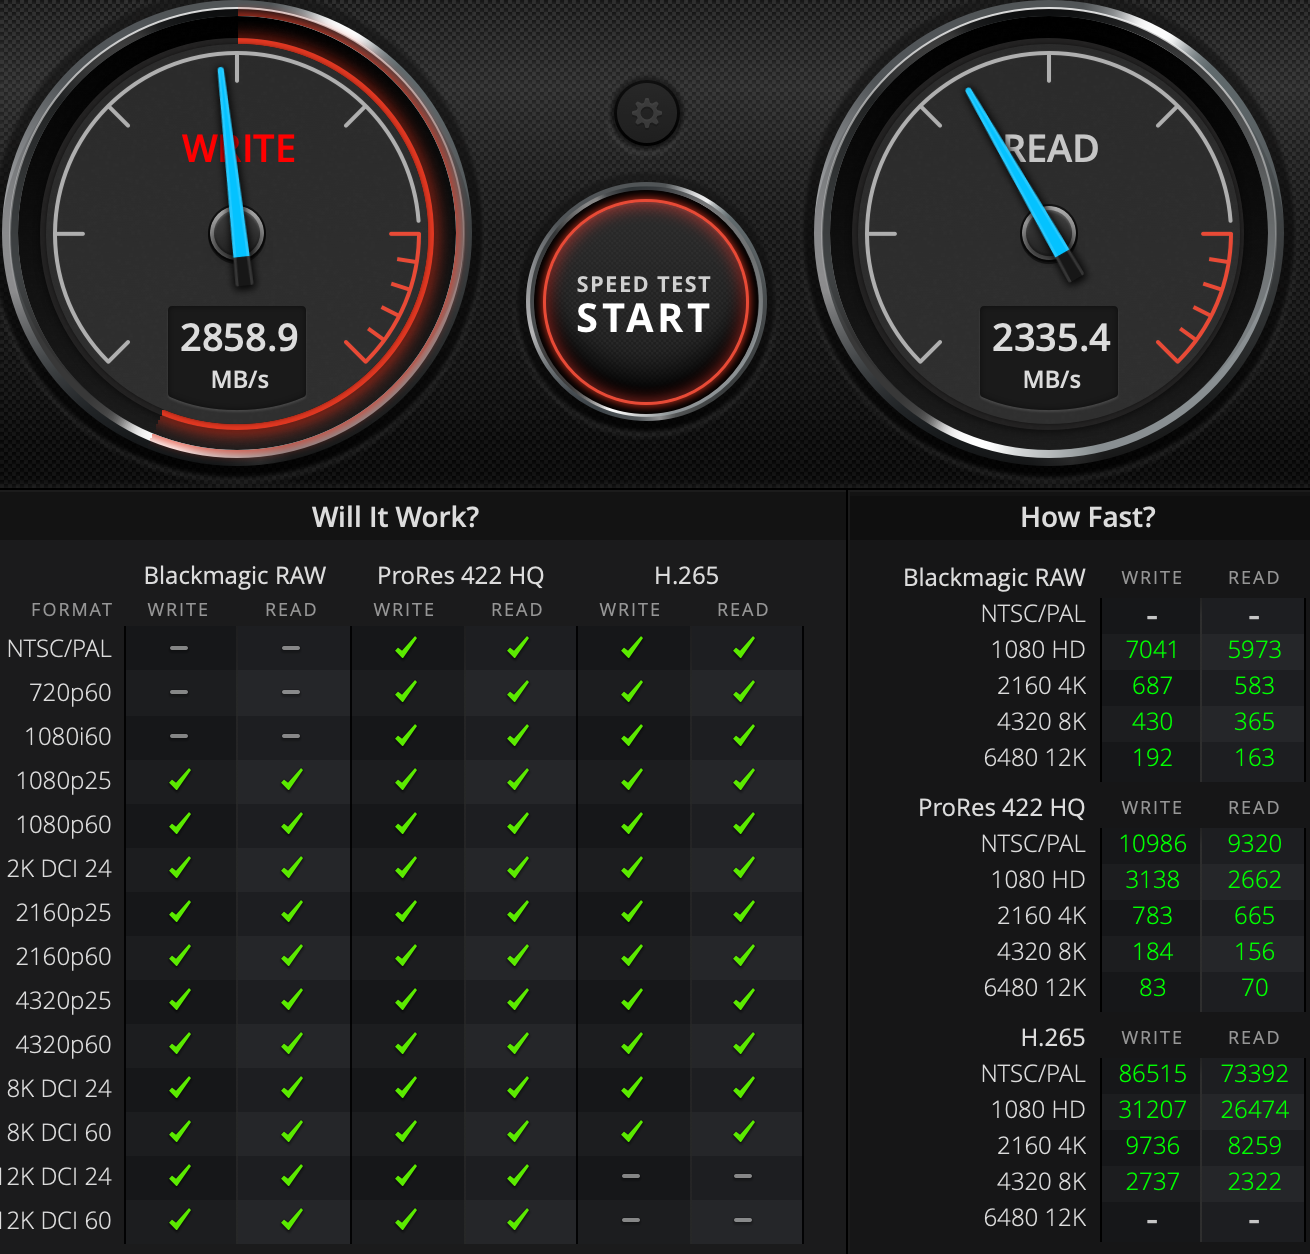The width and height of the screenshot is (1310, 1254).
Task: Click ProRes 6480 12K read value 70
Action: tap(1254, 988)
